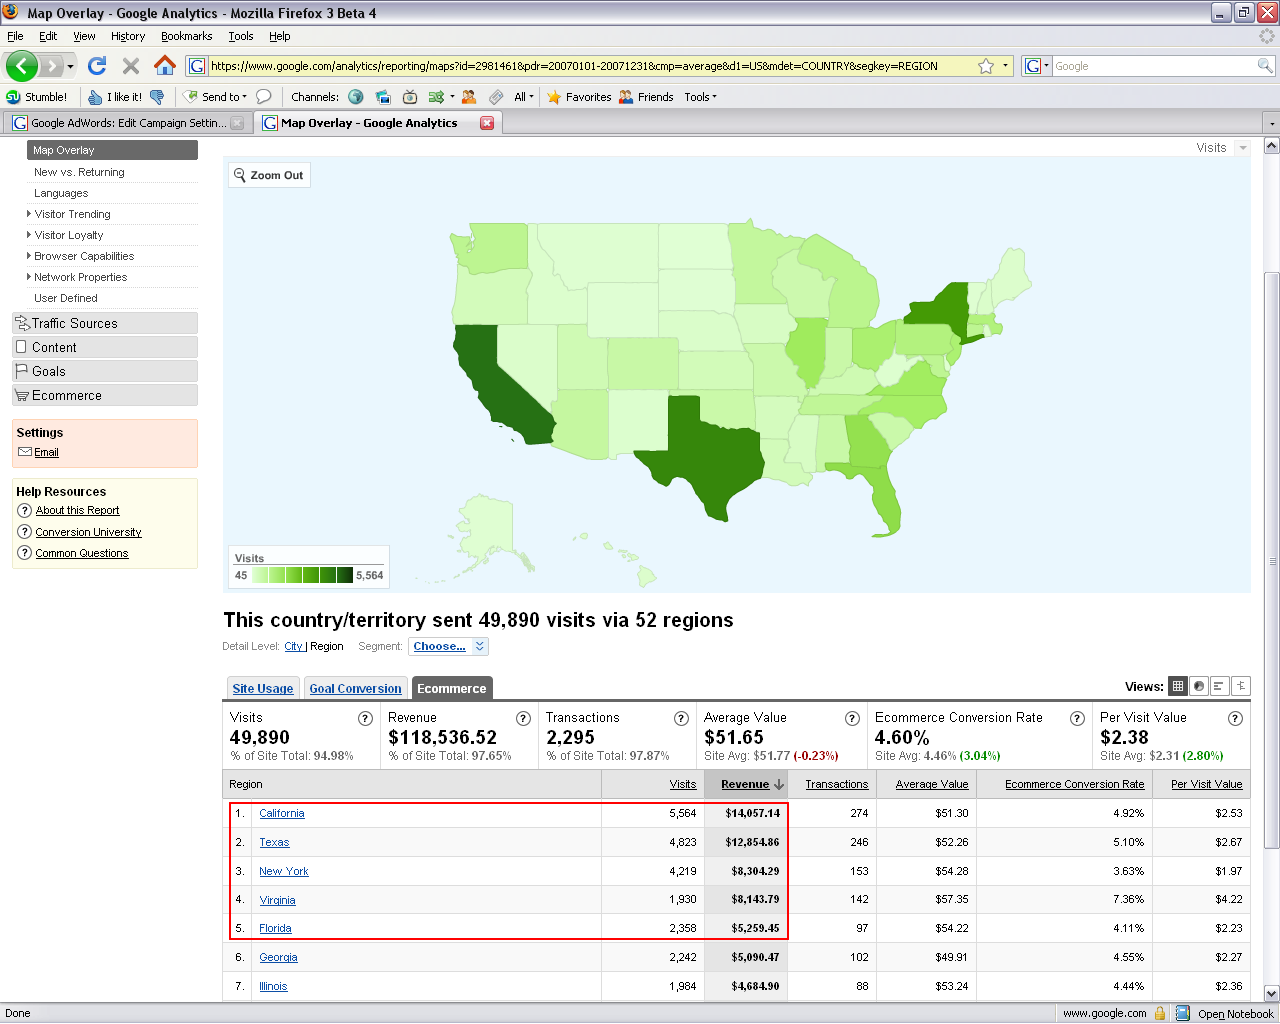
Task: Open StumbleUpon Friends
Action: point(646,97)
